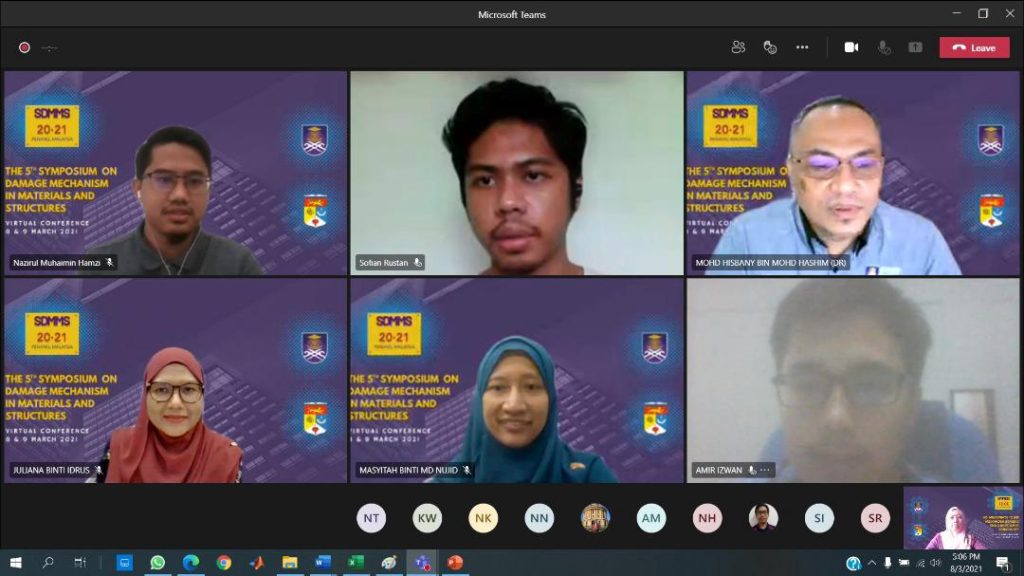This screenshot has height=576, width=1024.
Task: Open Microsoft Edge from the taskbar
Action: 190,563
